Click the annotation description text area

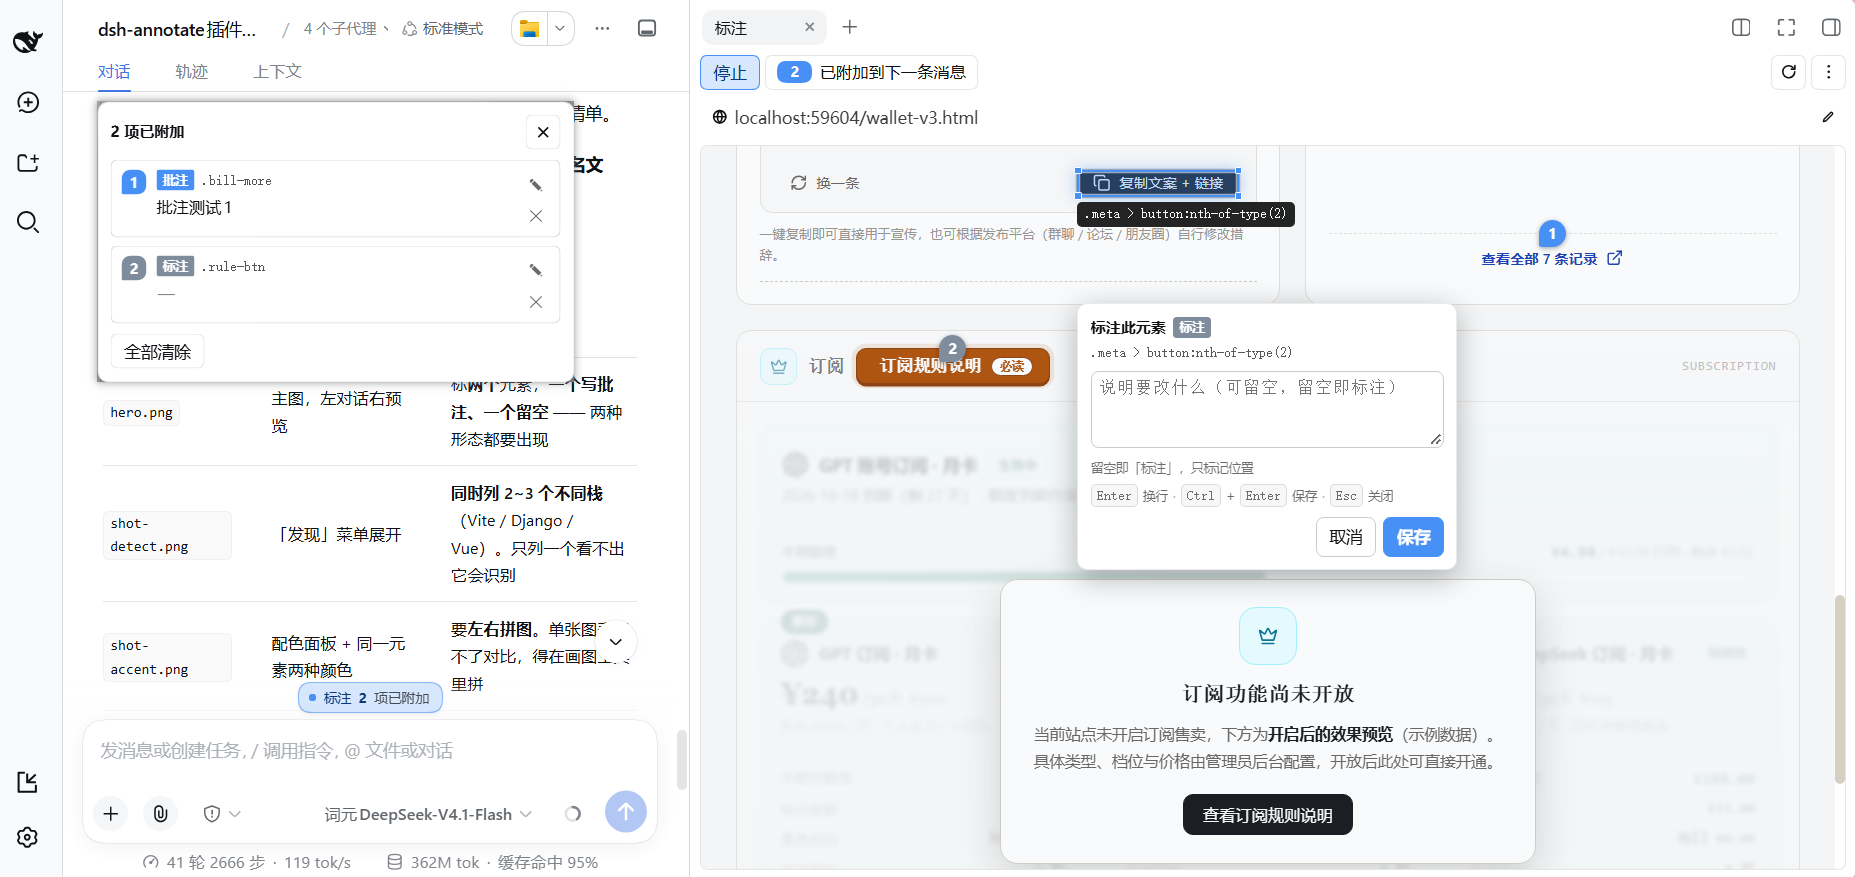click(1267, 409)
